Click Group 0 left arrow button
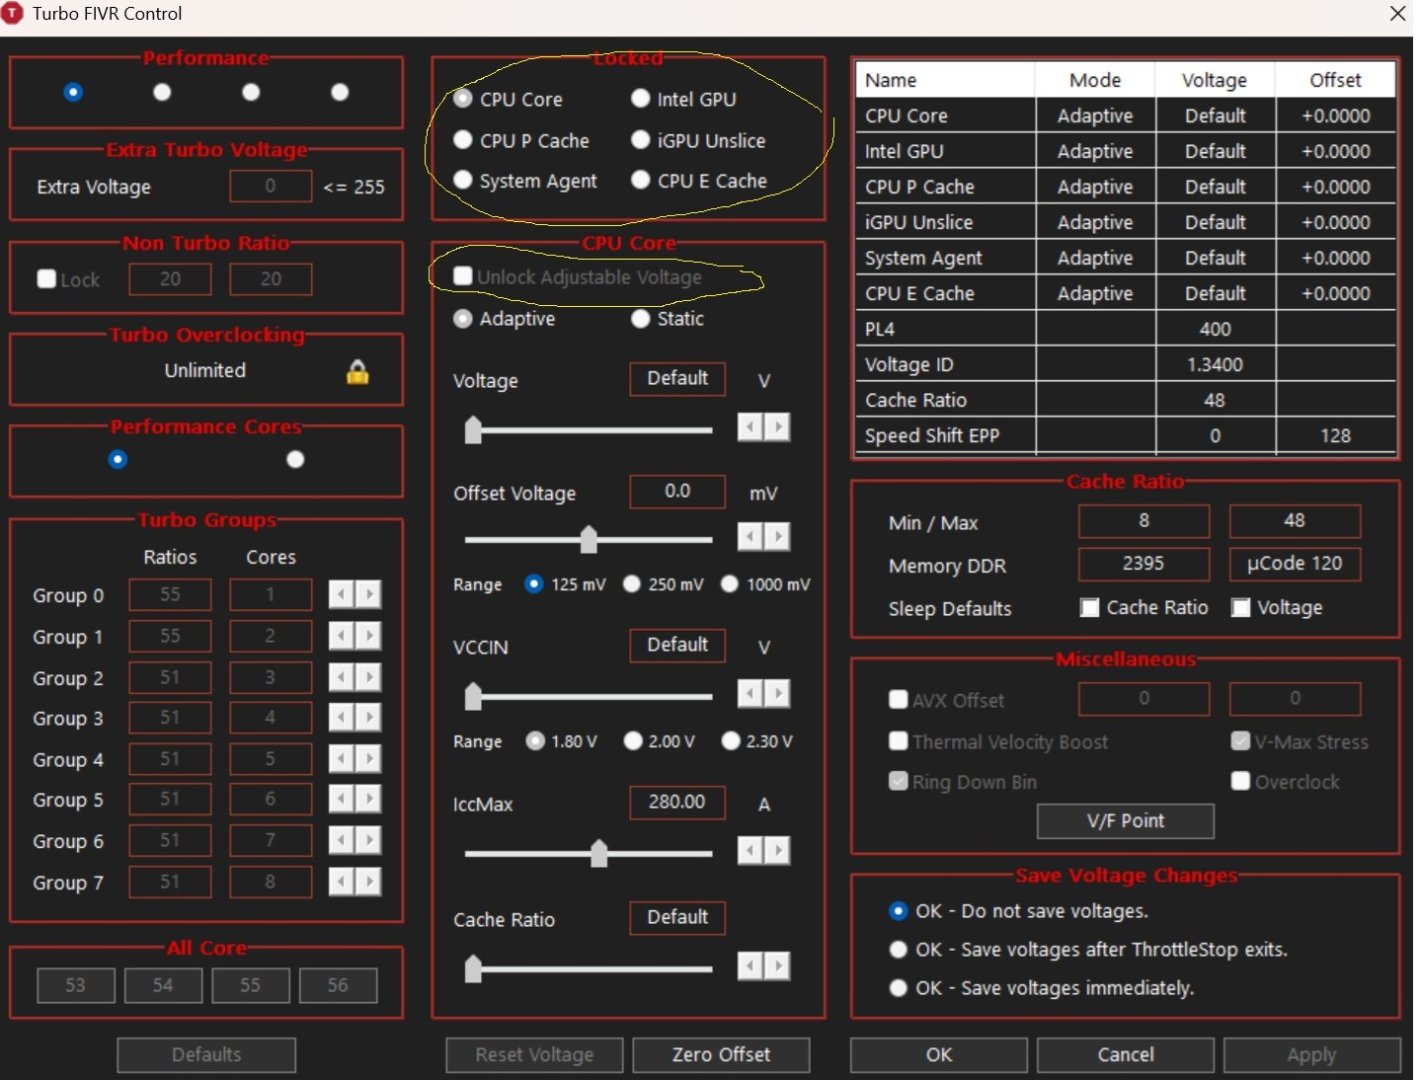Image resolution: width=1419 pixels, height=1080 pixels. (x=342, y=595)
